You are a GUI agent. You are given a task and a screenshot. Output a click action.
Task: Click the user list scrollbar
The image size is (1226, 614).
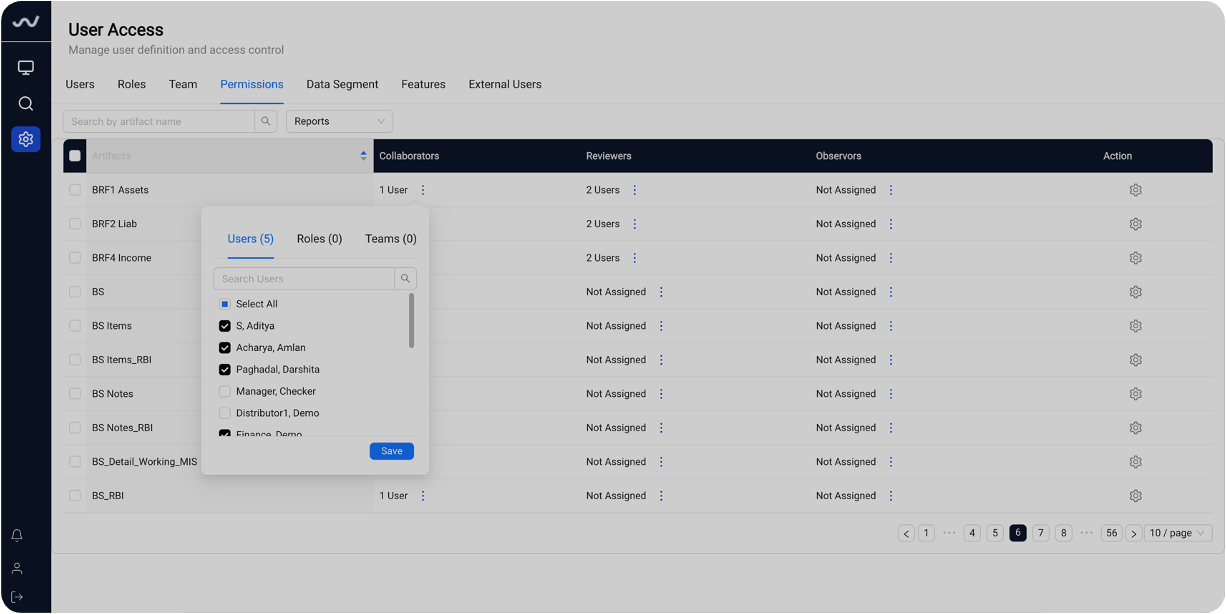coord(412,321)
